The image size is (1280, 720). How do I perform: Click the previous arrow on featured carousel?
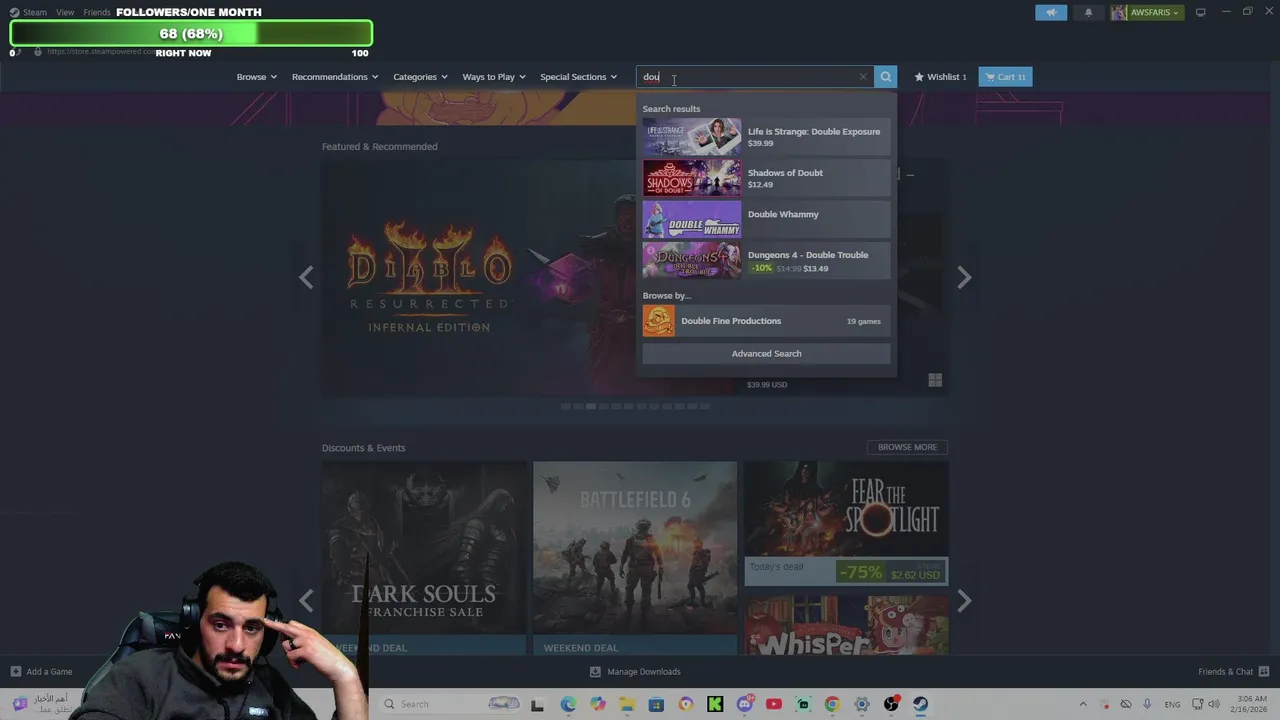tap(306, 277)
